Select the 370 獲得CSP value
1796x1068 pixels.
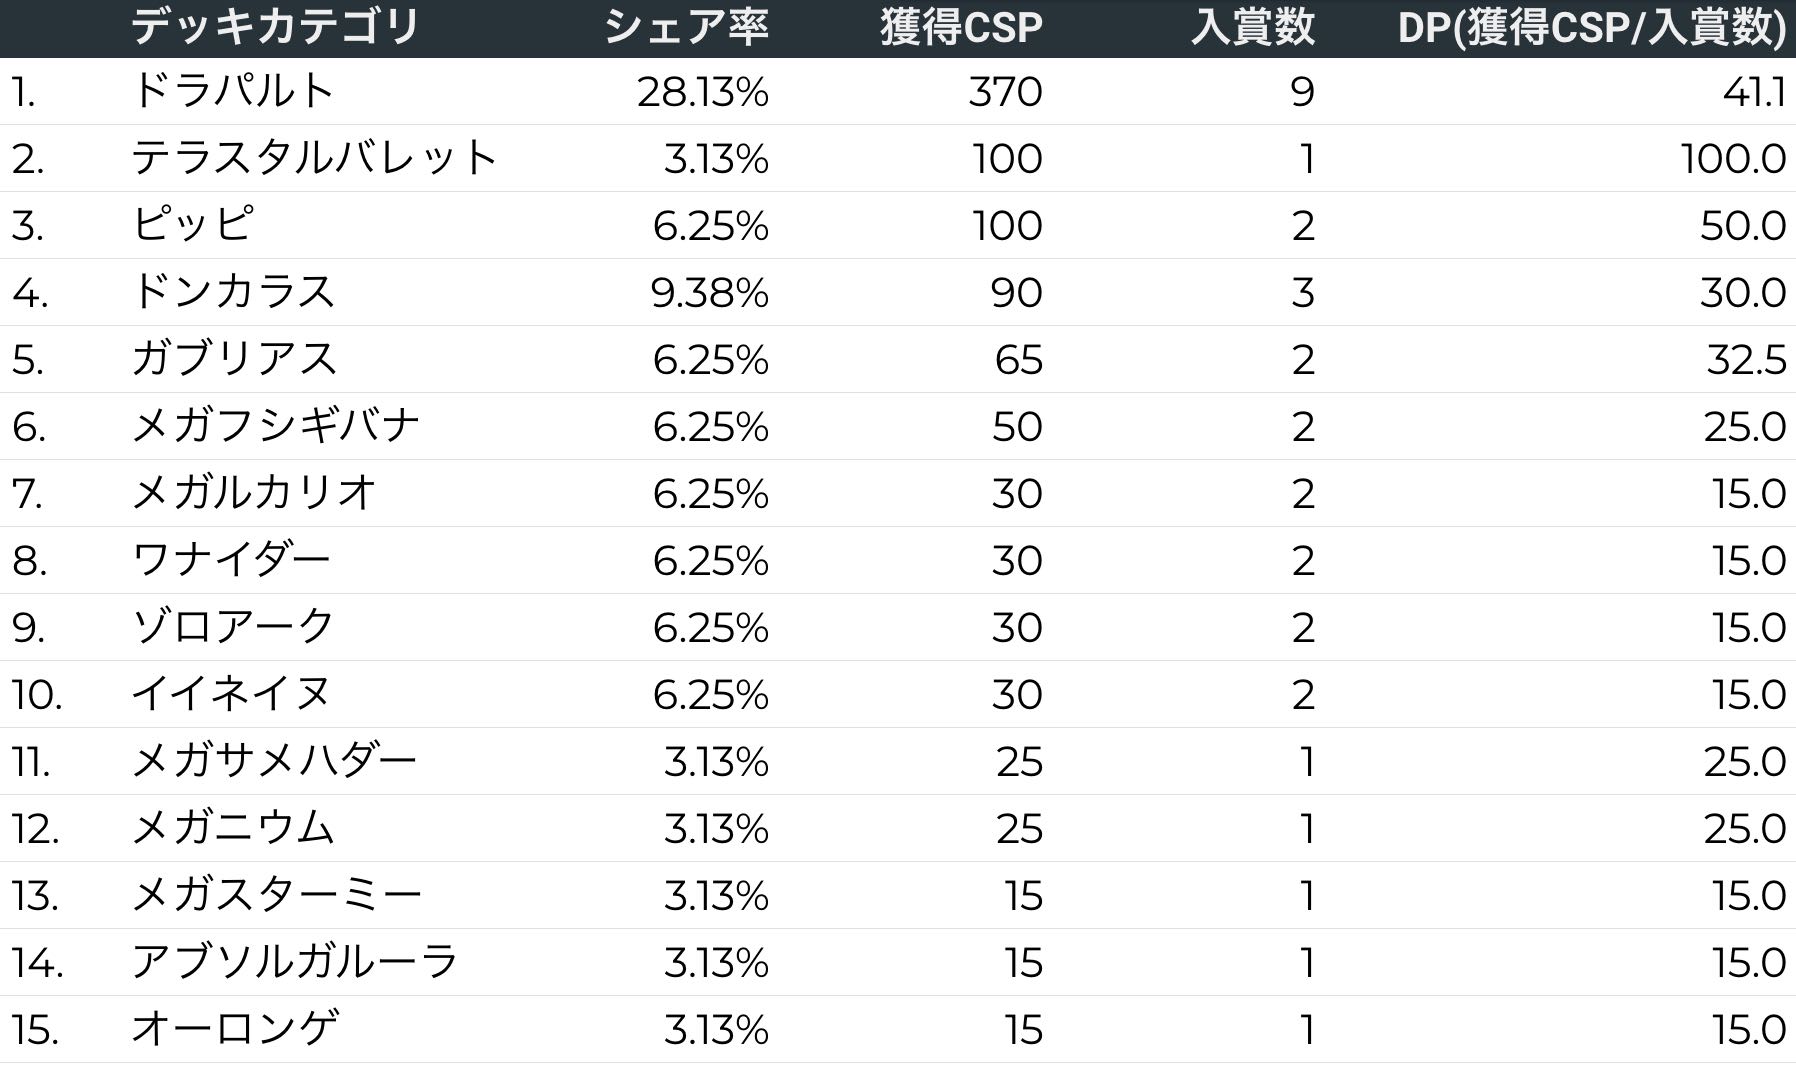pyautogui.click(x=1004, y=92)
